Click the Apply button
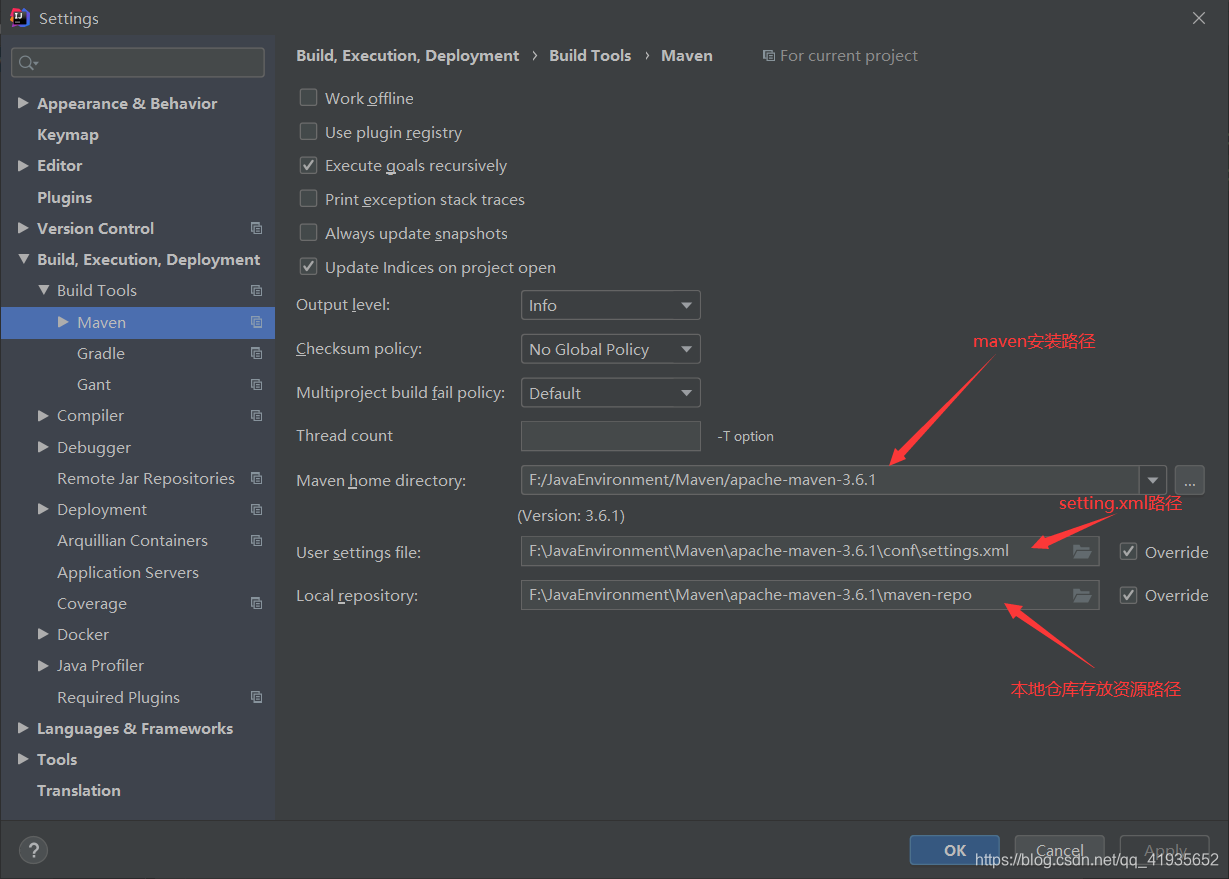This screenshot has height=879, width=1229. 1165,850
